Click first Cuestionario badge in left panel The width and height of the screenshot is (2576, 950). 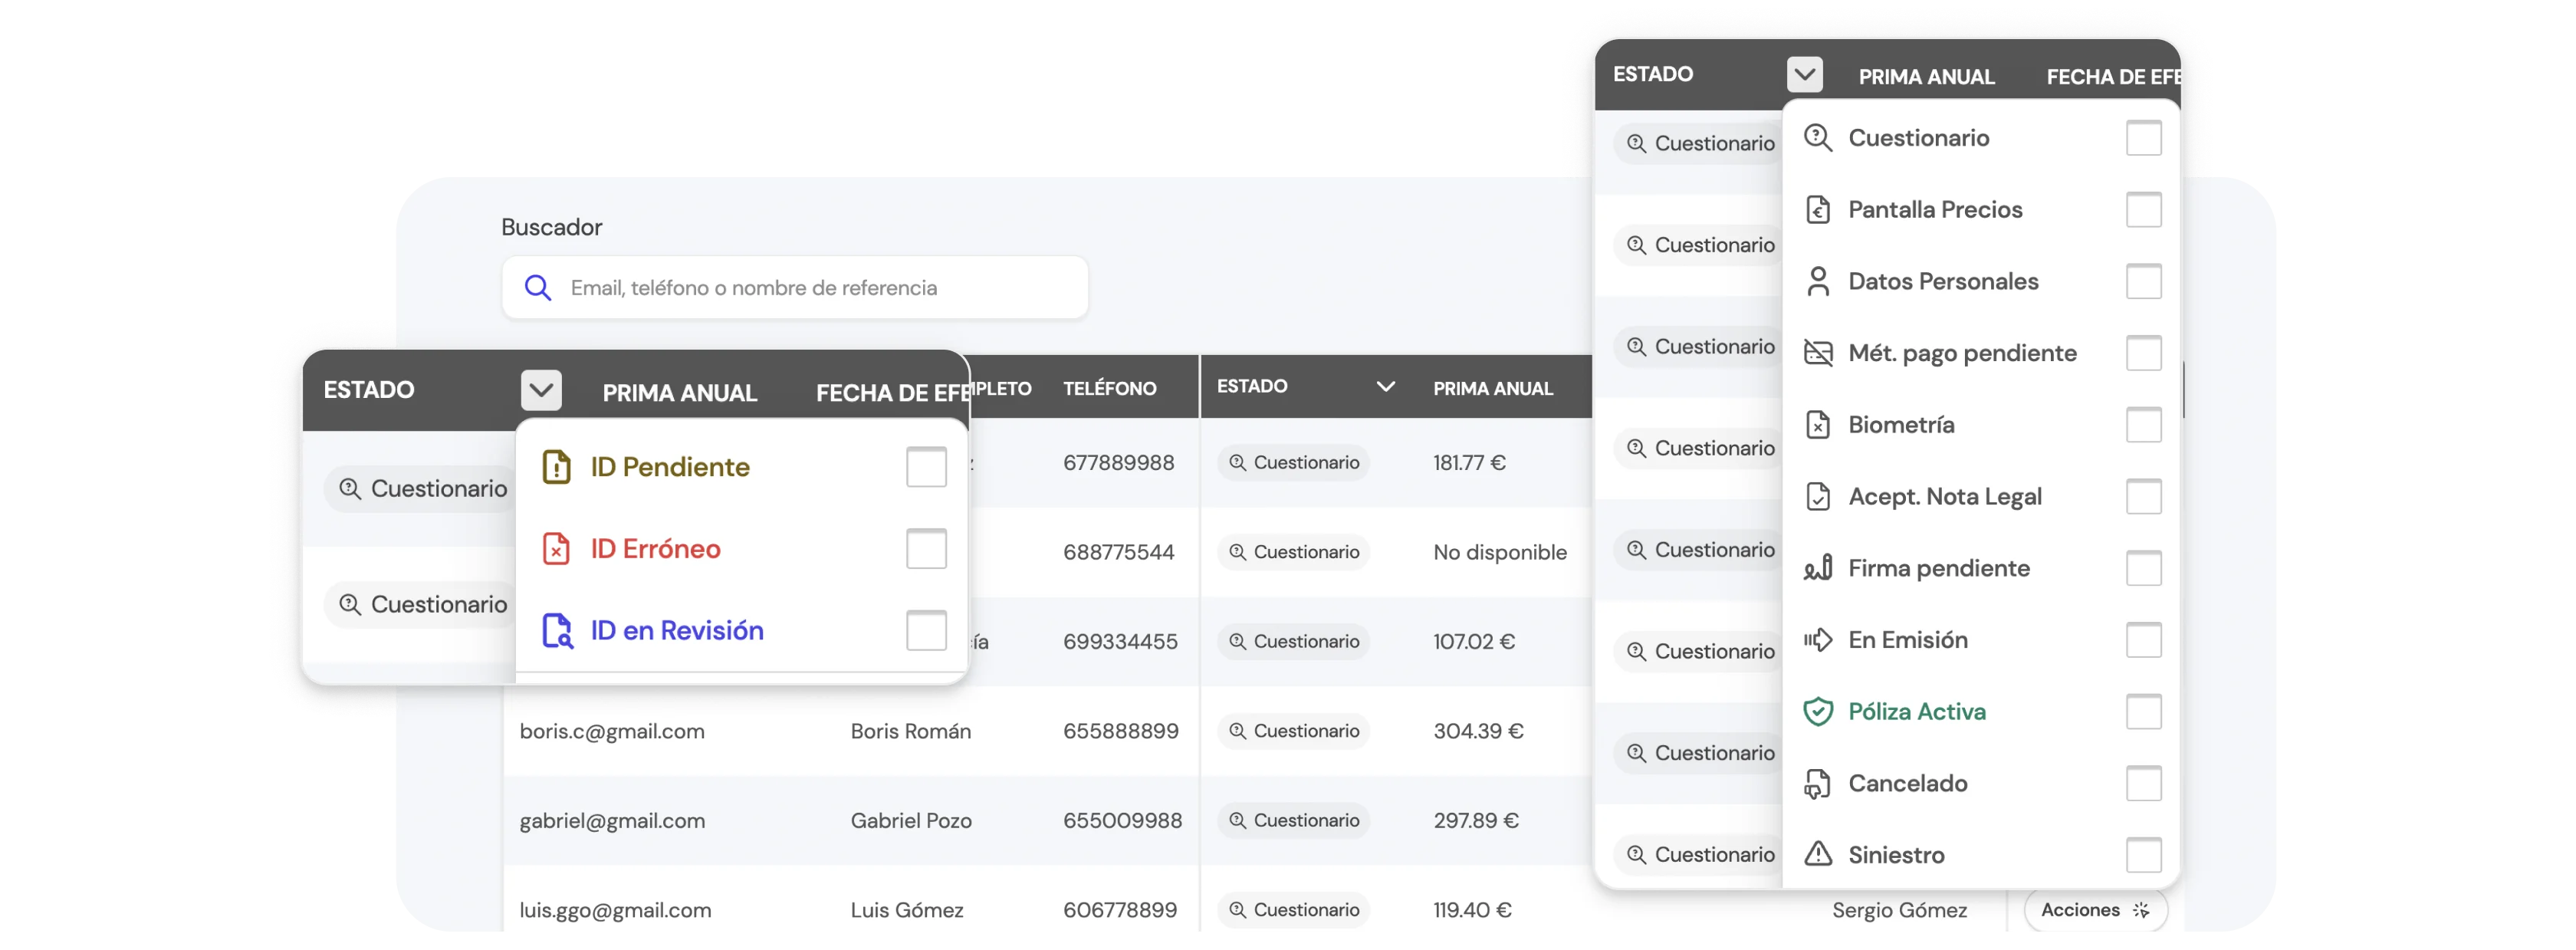click(x=422, y=489)
